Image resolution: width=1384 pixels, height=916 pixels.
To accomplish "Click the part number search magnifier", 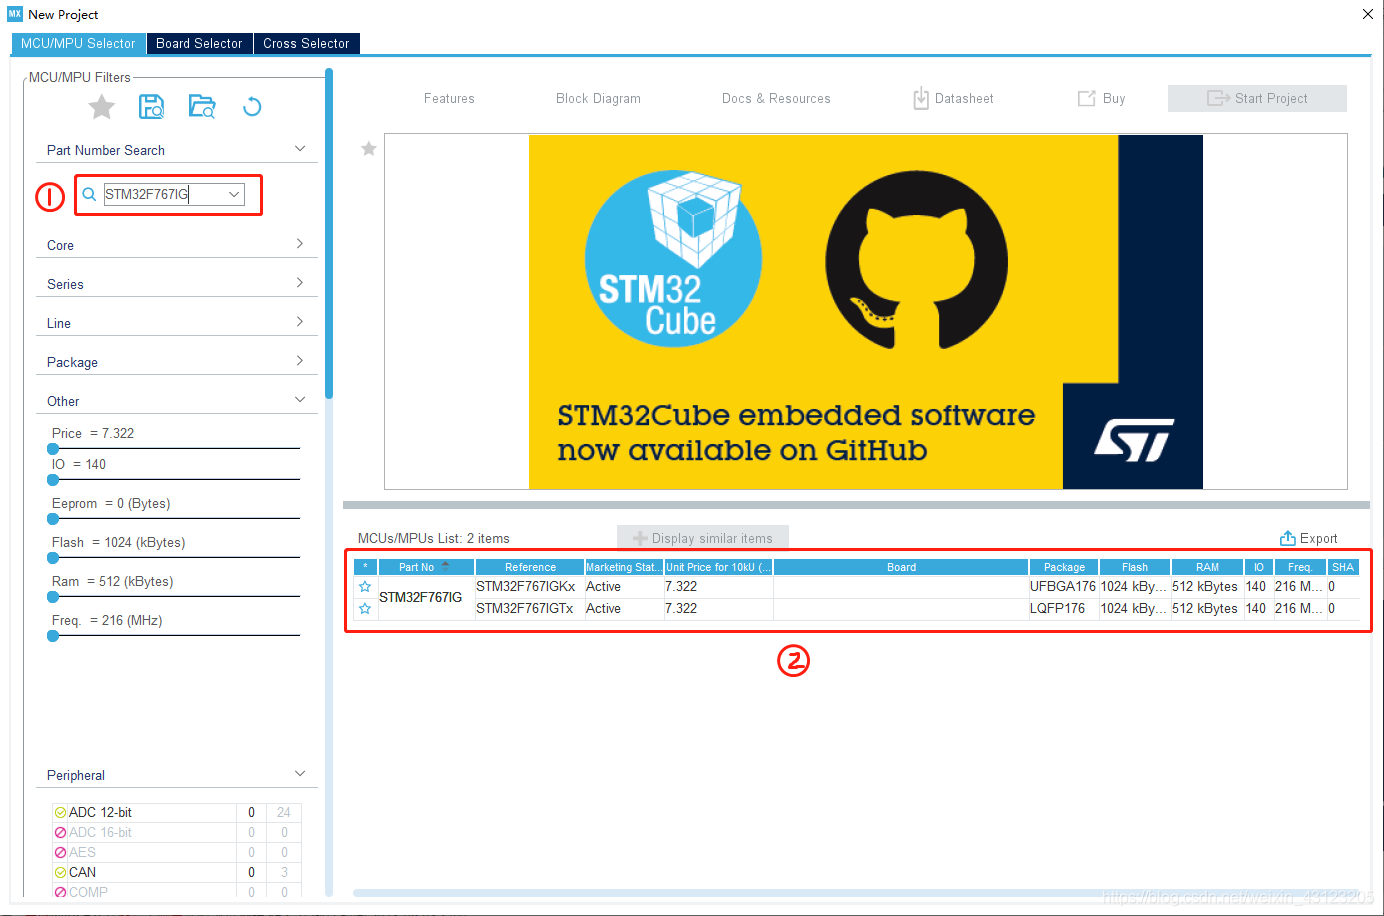I will 89,194.
